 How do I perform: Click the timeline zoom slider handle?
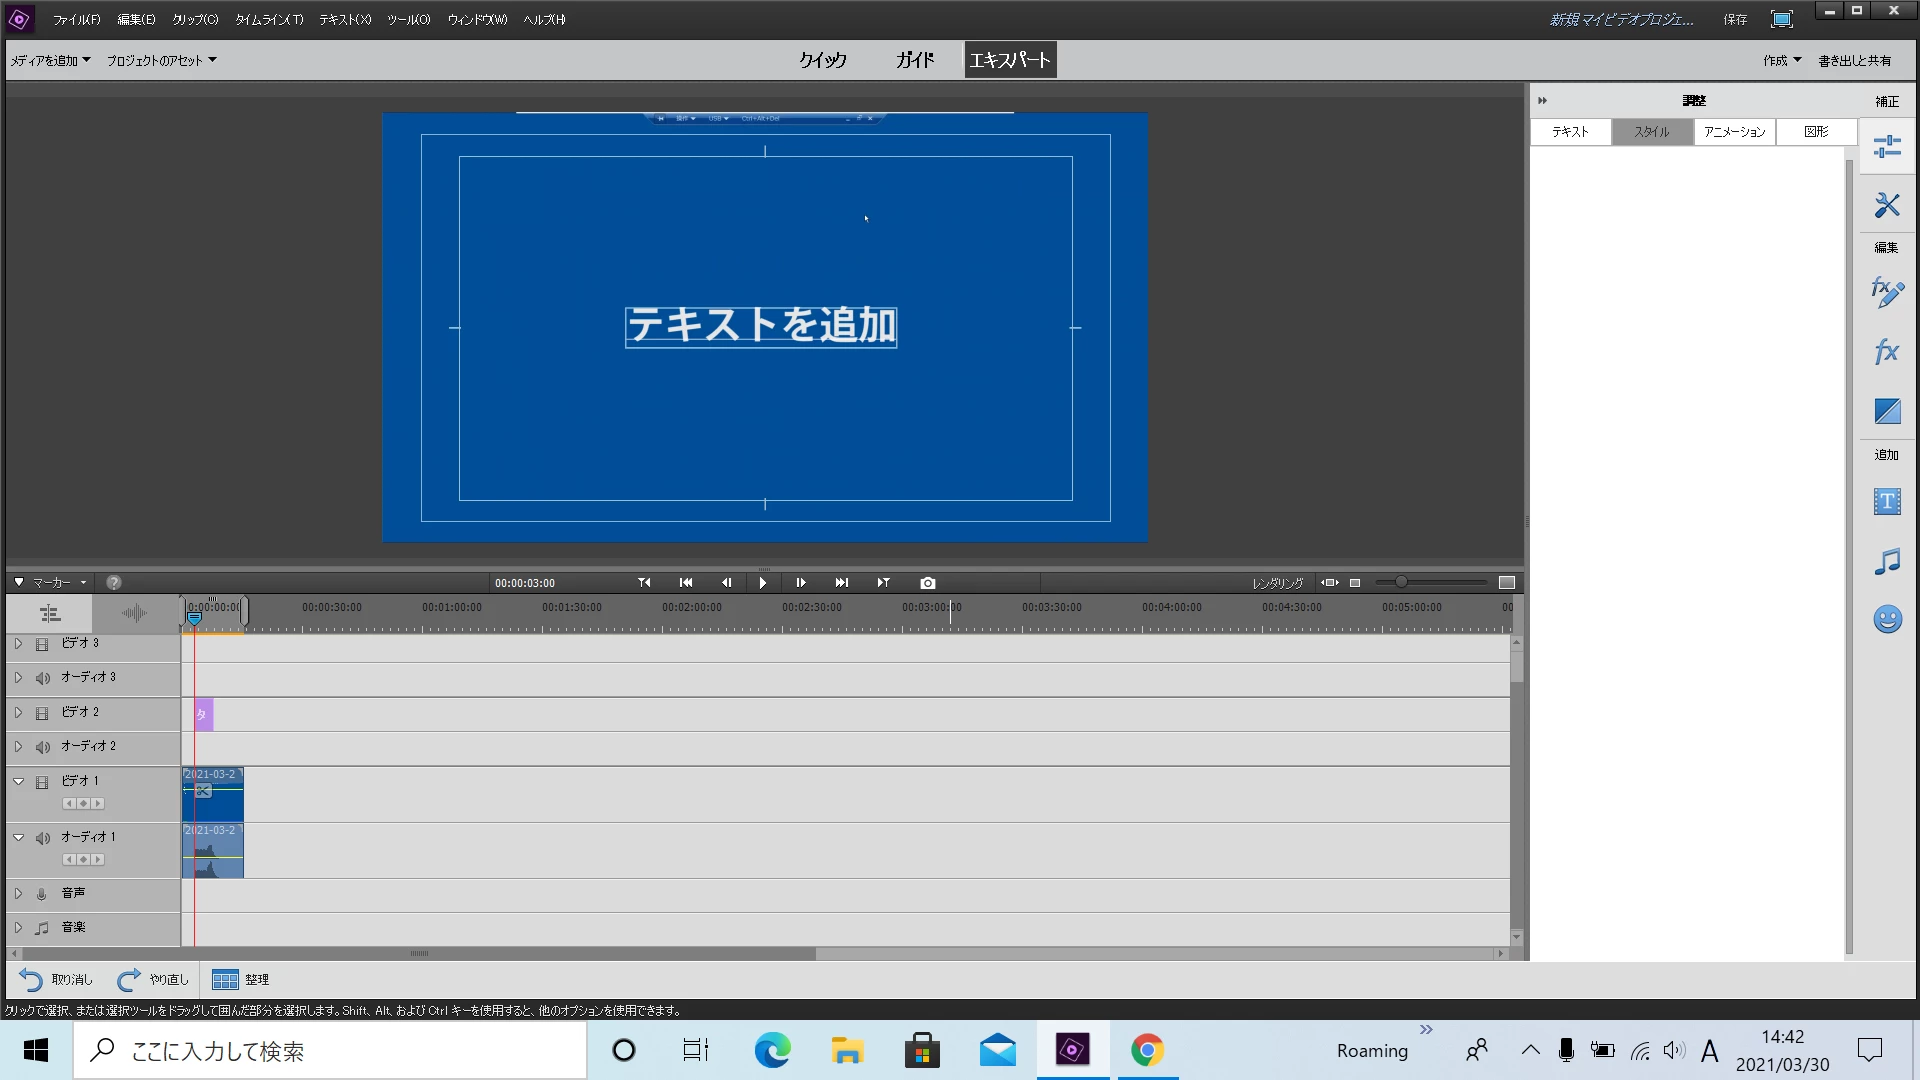pyautogui.click(x=1401, y=582)
